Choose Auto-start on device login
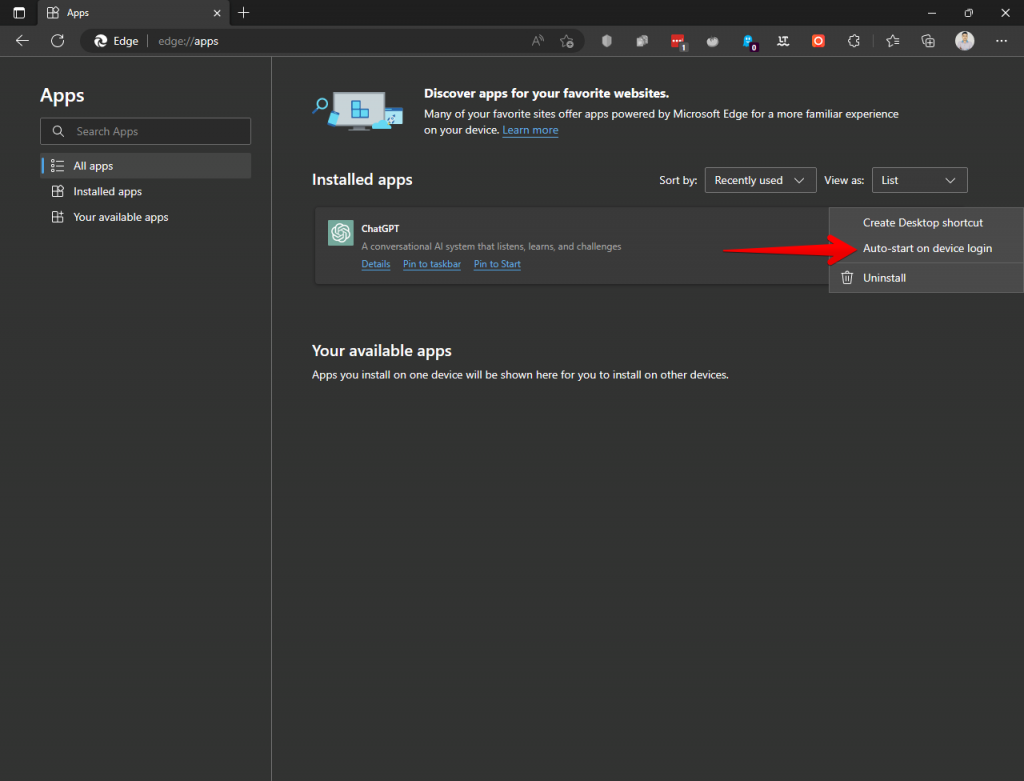This screenshot has width=1024, height=781. tap(926, 248)
